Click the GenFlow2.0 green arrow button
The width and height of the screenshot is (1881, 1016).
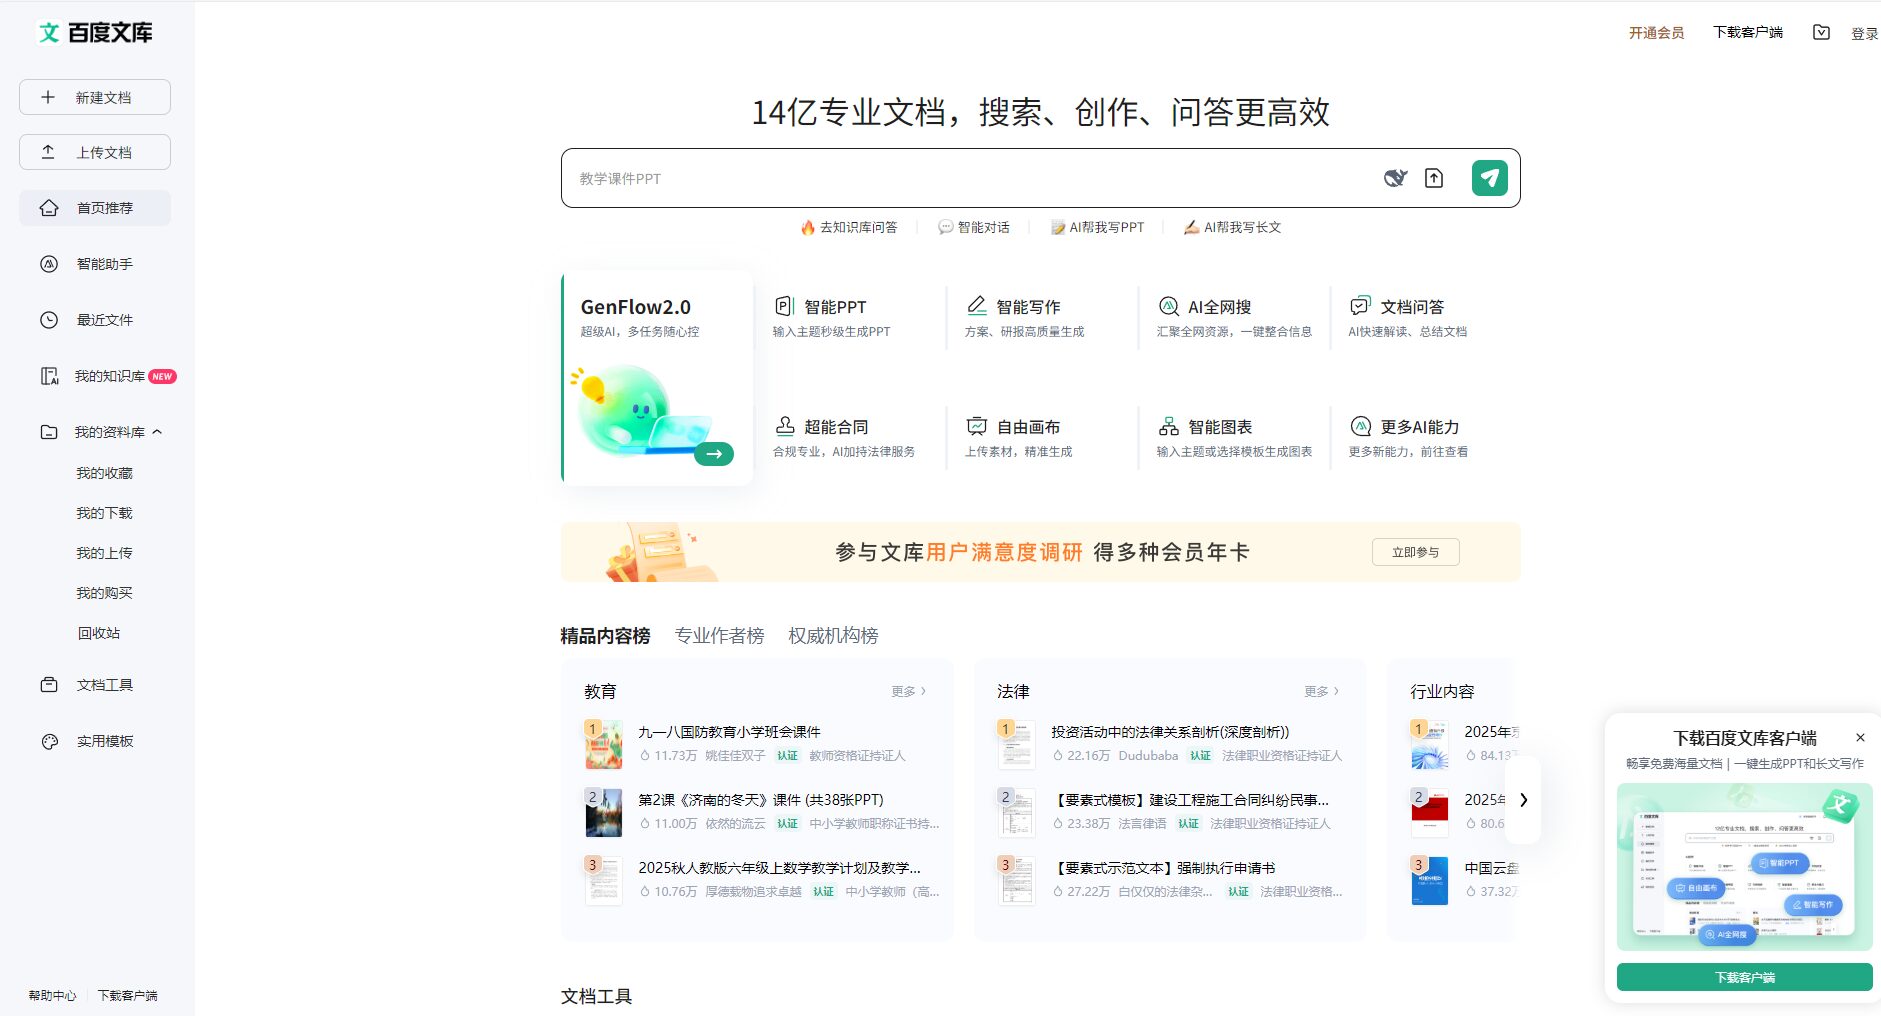[714, 454]
